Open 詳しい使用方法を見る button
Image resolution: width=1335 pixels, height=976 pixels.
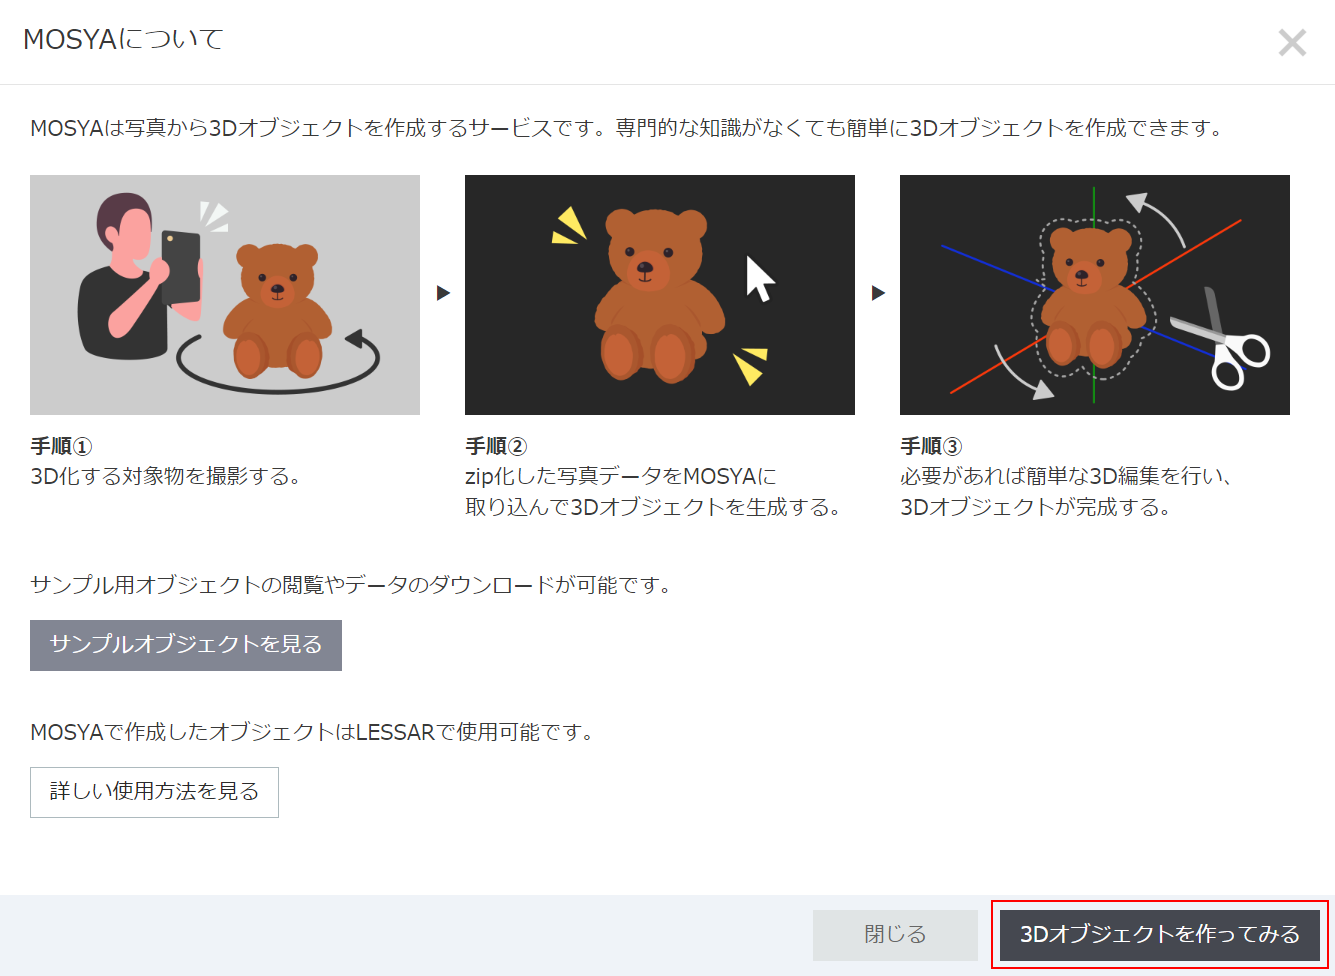pyautogui.click(x=154, y=792)
